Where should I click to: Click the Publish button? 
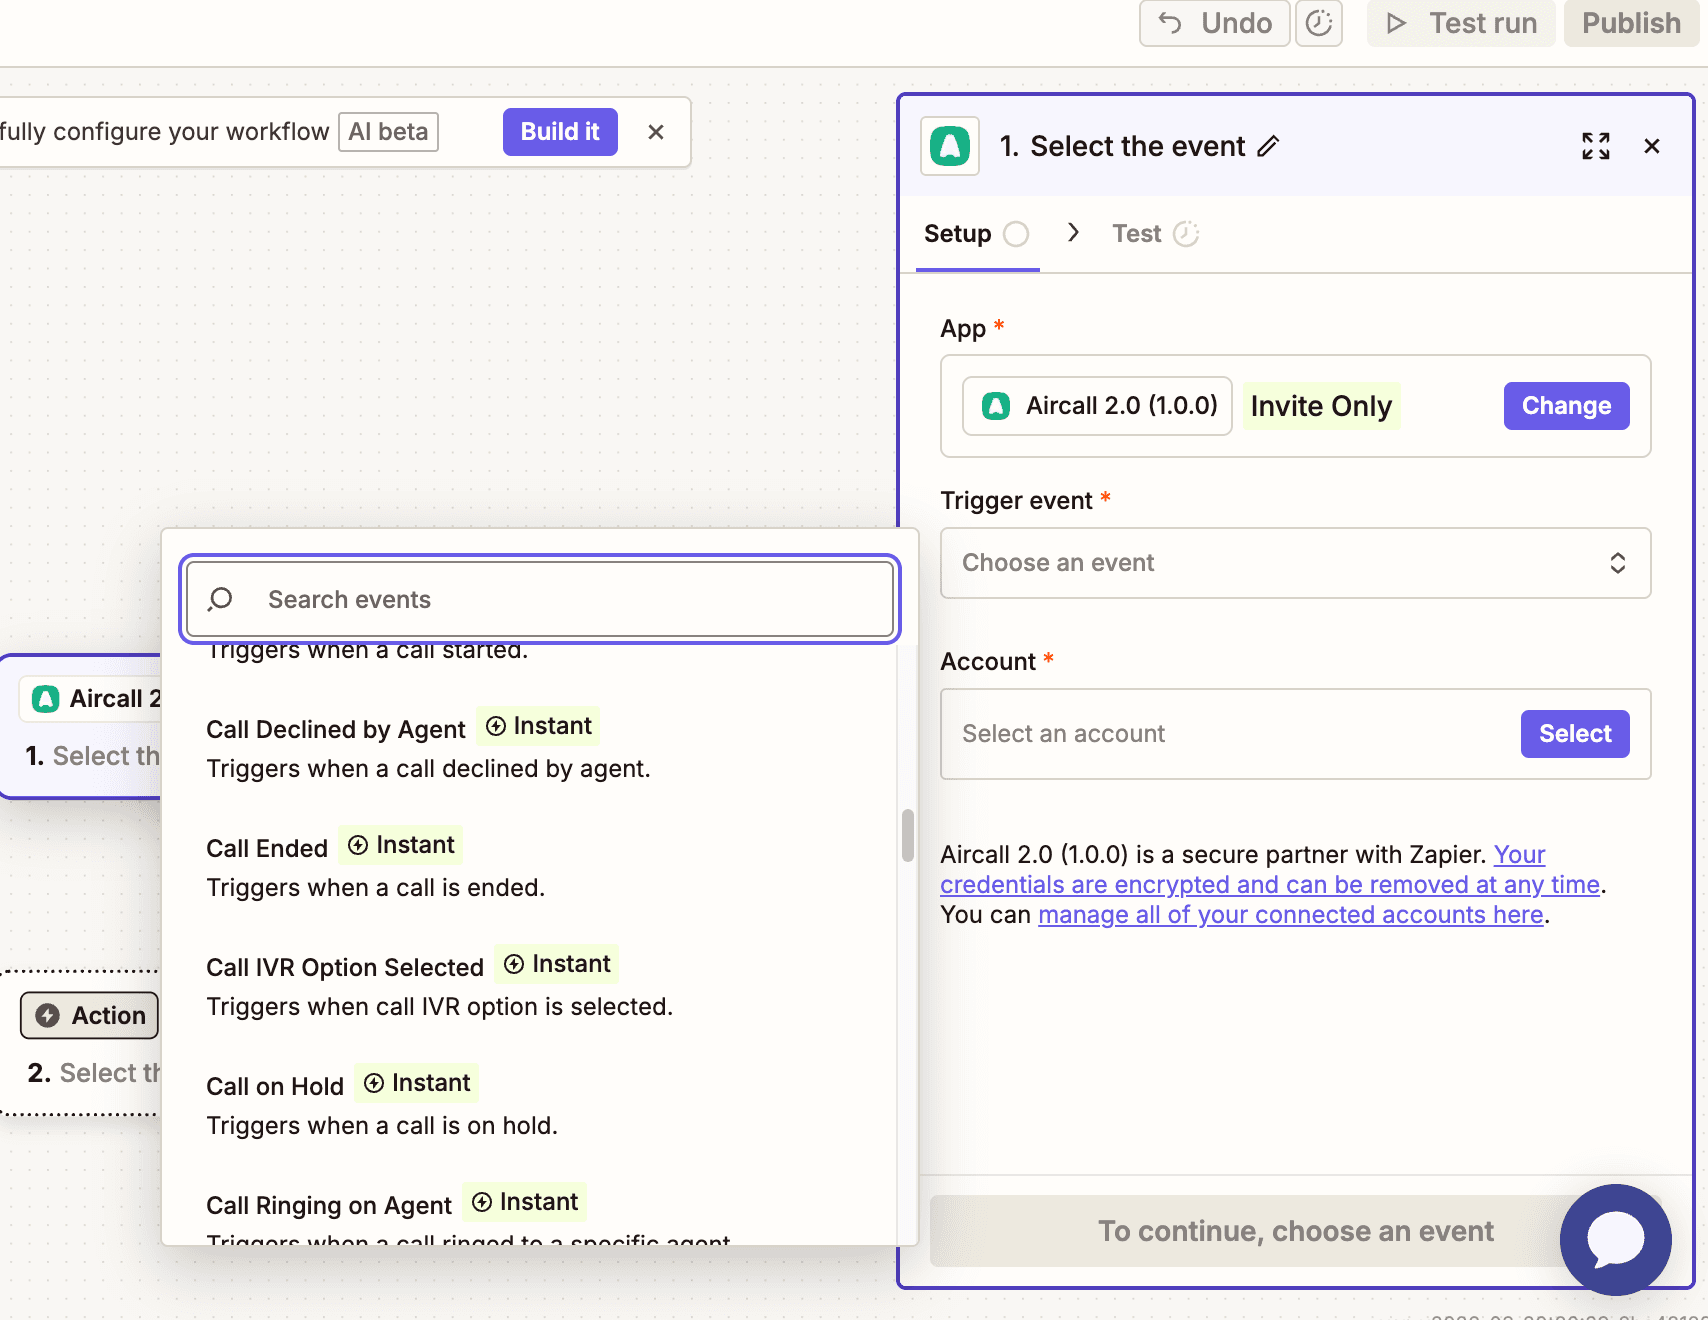click(x=1631, y=22)
